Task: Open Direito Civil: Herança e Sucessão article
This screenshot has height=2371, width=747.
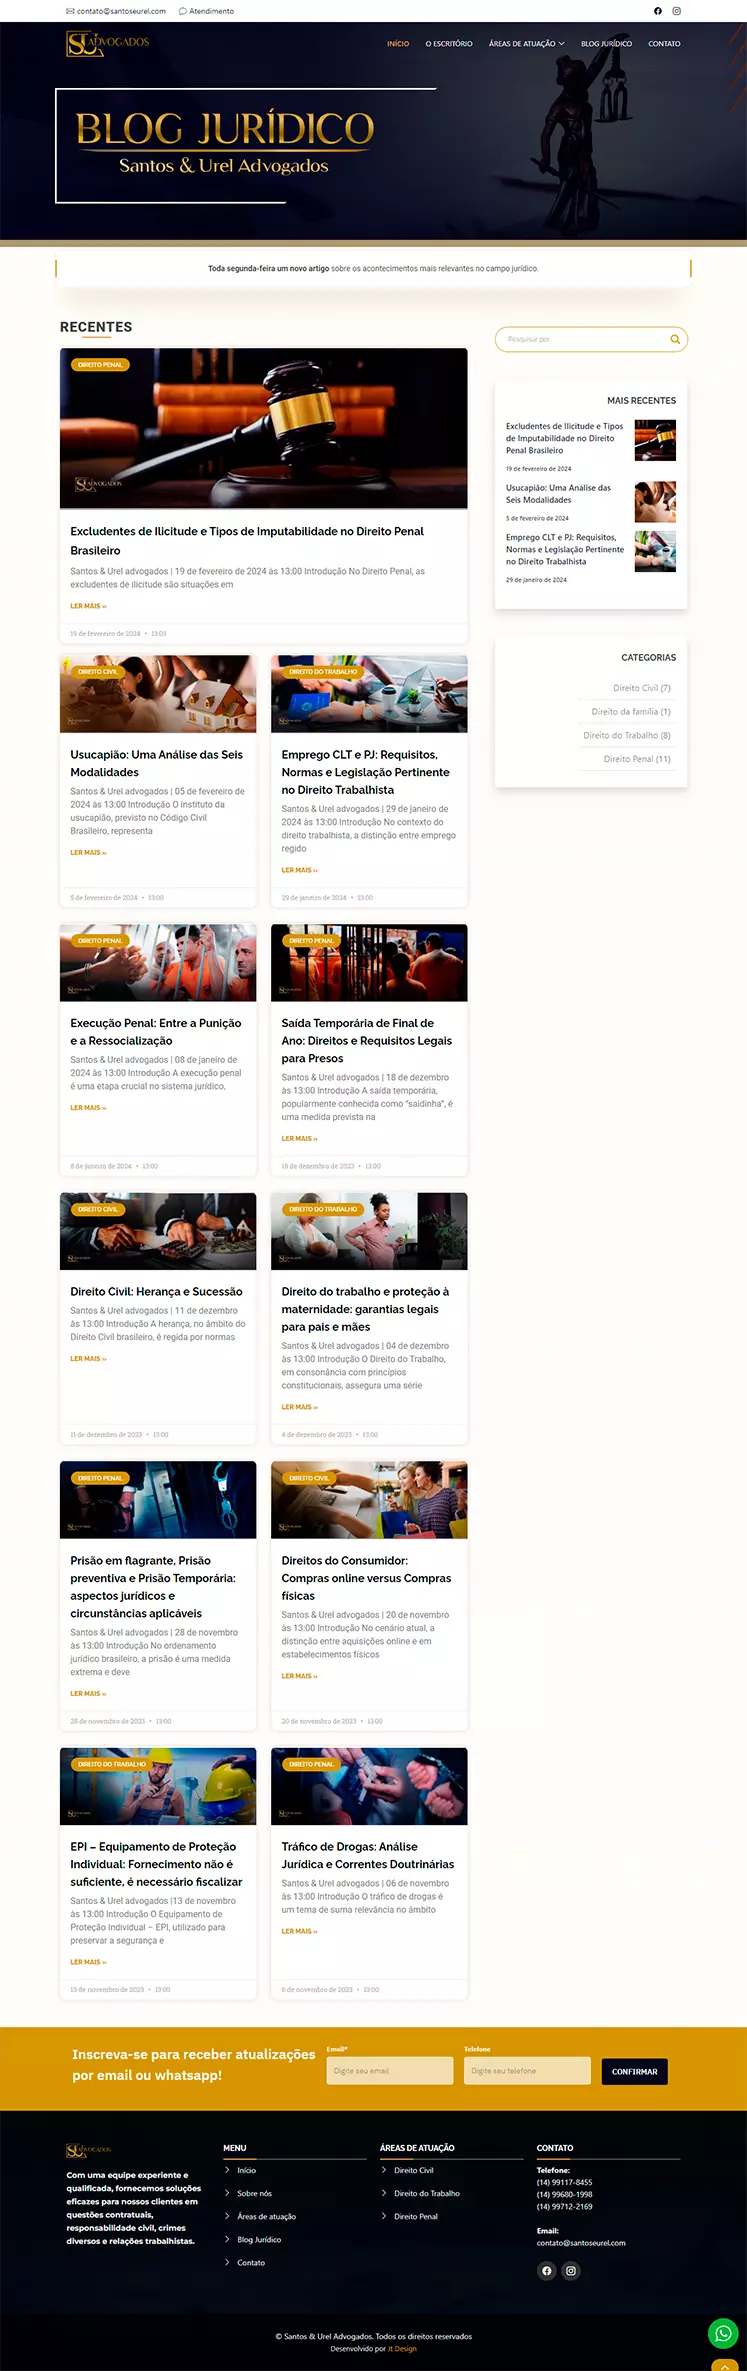Action: point(156,1292)
